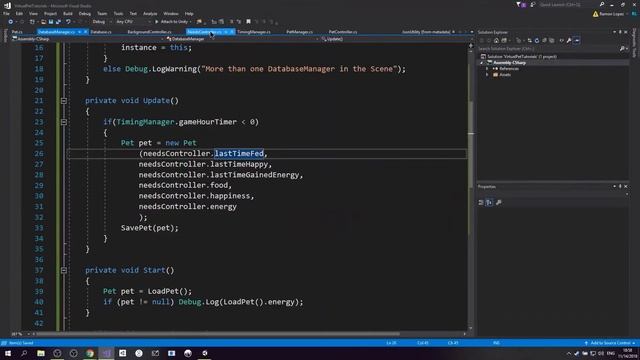Click the Categorized icon in Properties panel
The width and height of the screenshot is (640, 360).
481,202
